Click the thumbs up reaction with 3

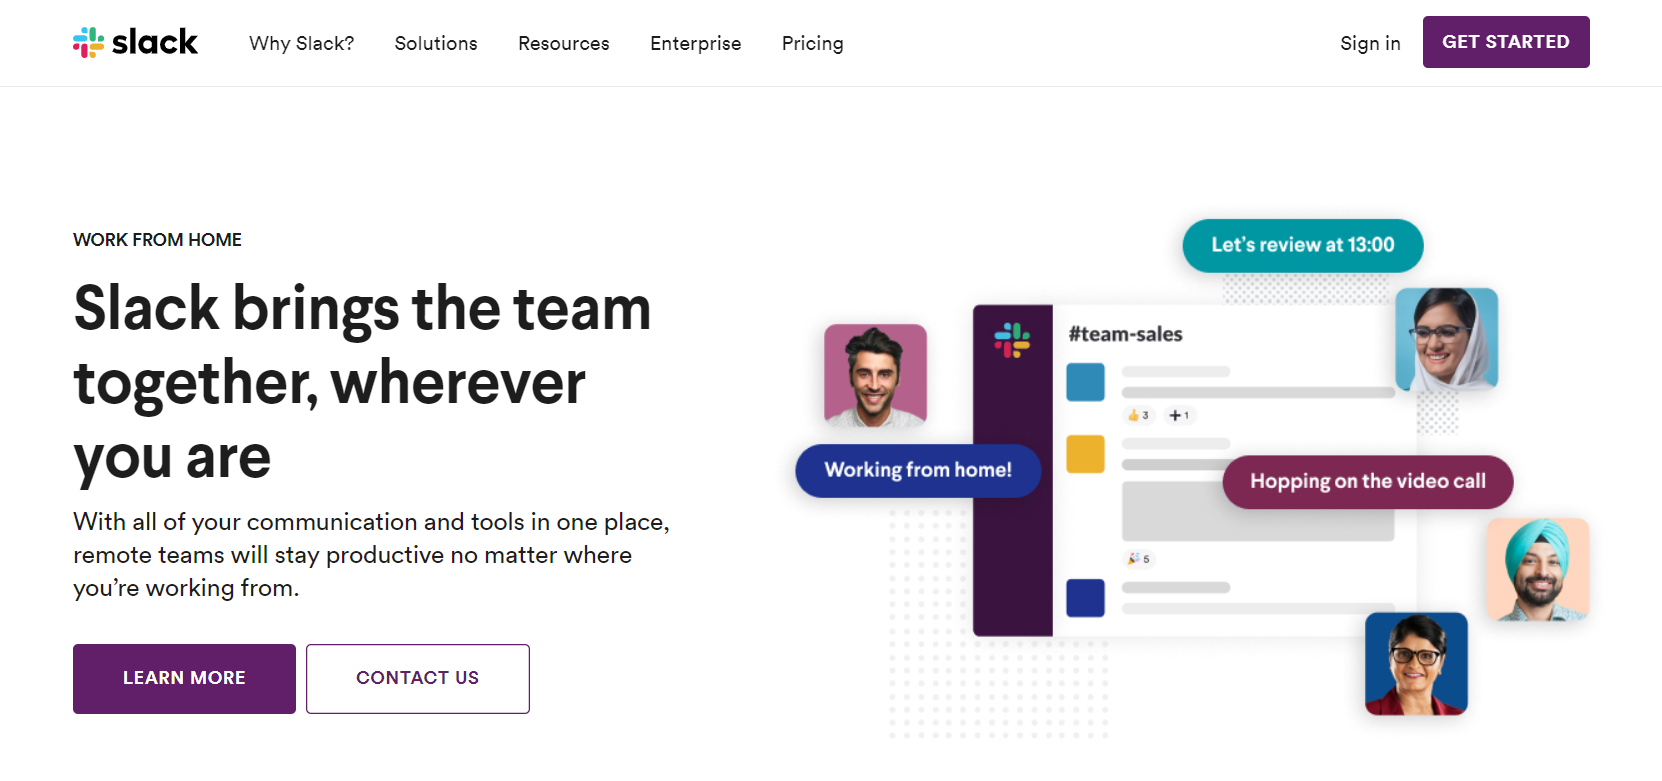[1138, 415]
